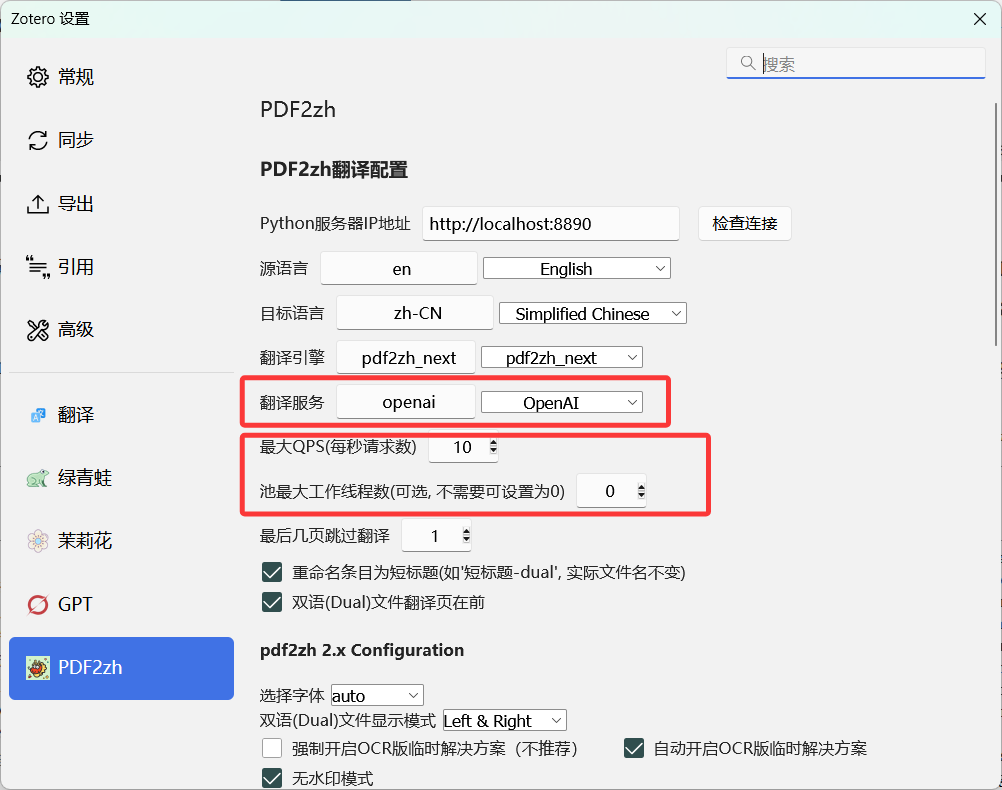Expand the English source language dropdown
The image size is (1002, 790).
click(576, 269)
